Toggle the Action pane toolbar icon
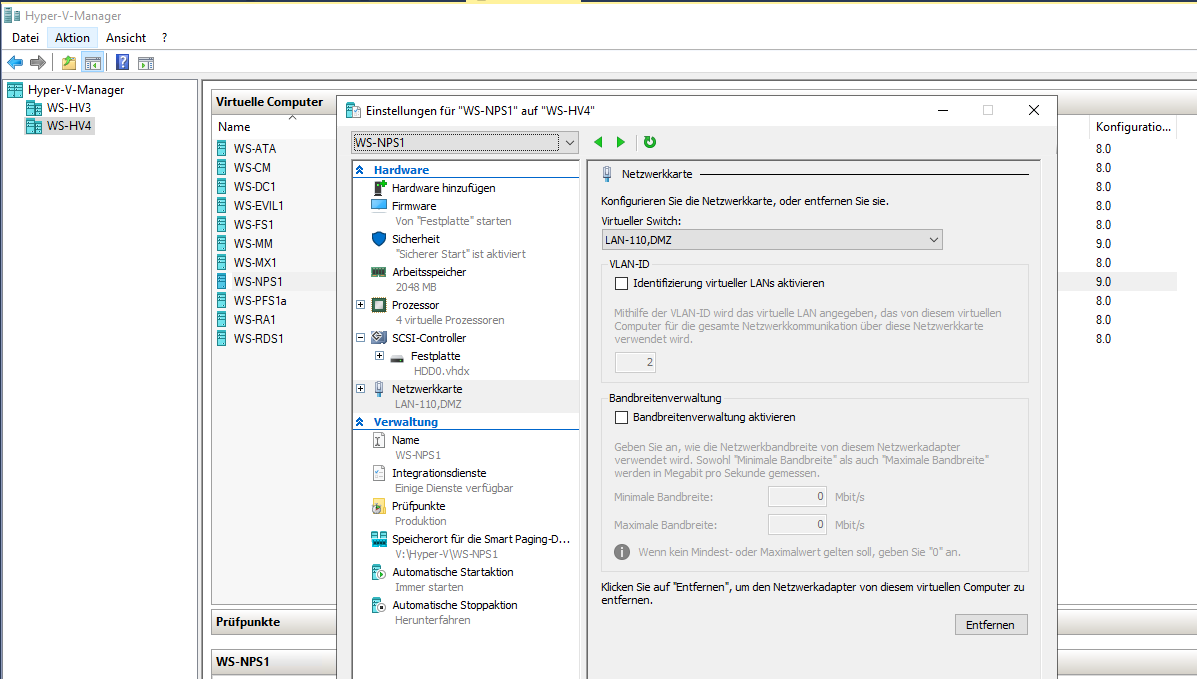The width and height of the screenshot is (1197, 679). 146,63
